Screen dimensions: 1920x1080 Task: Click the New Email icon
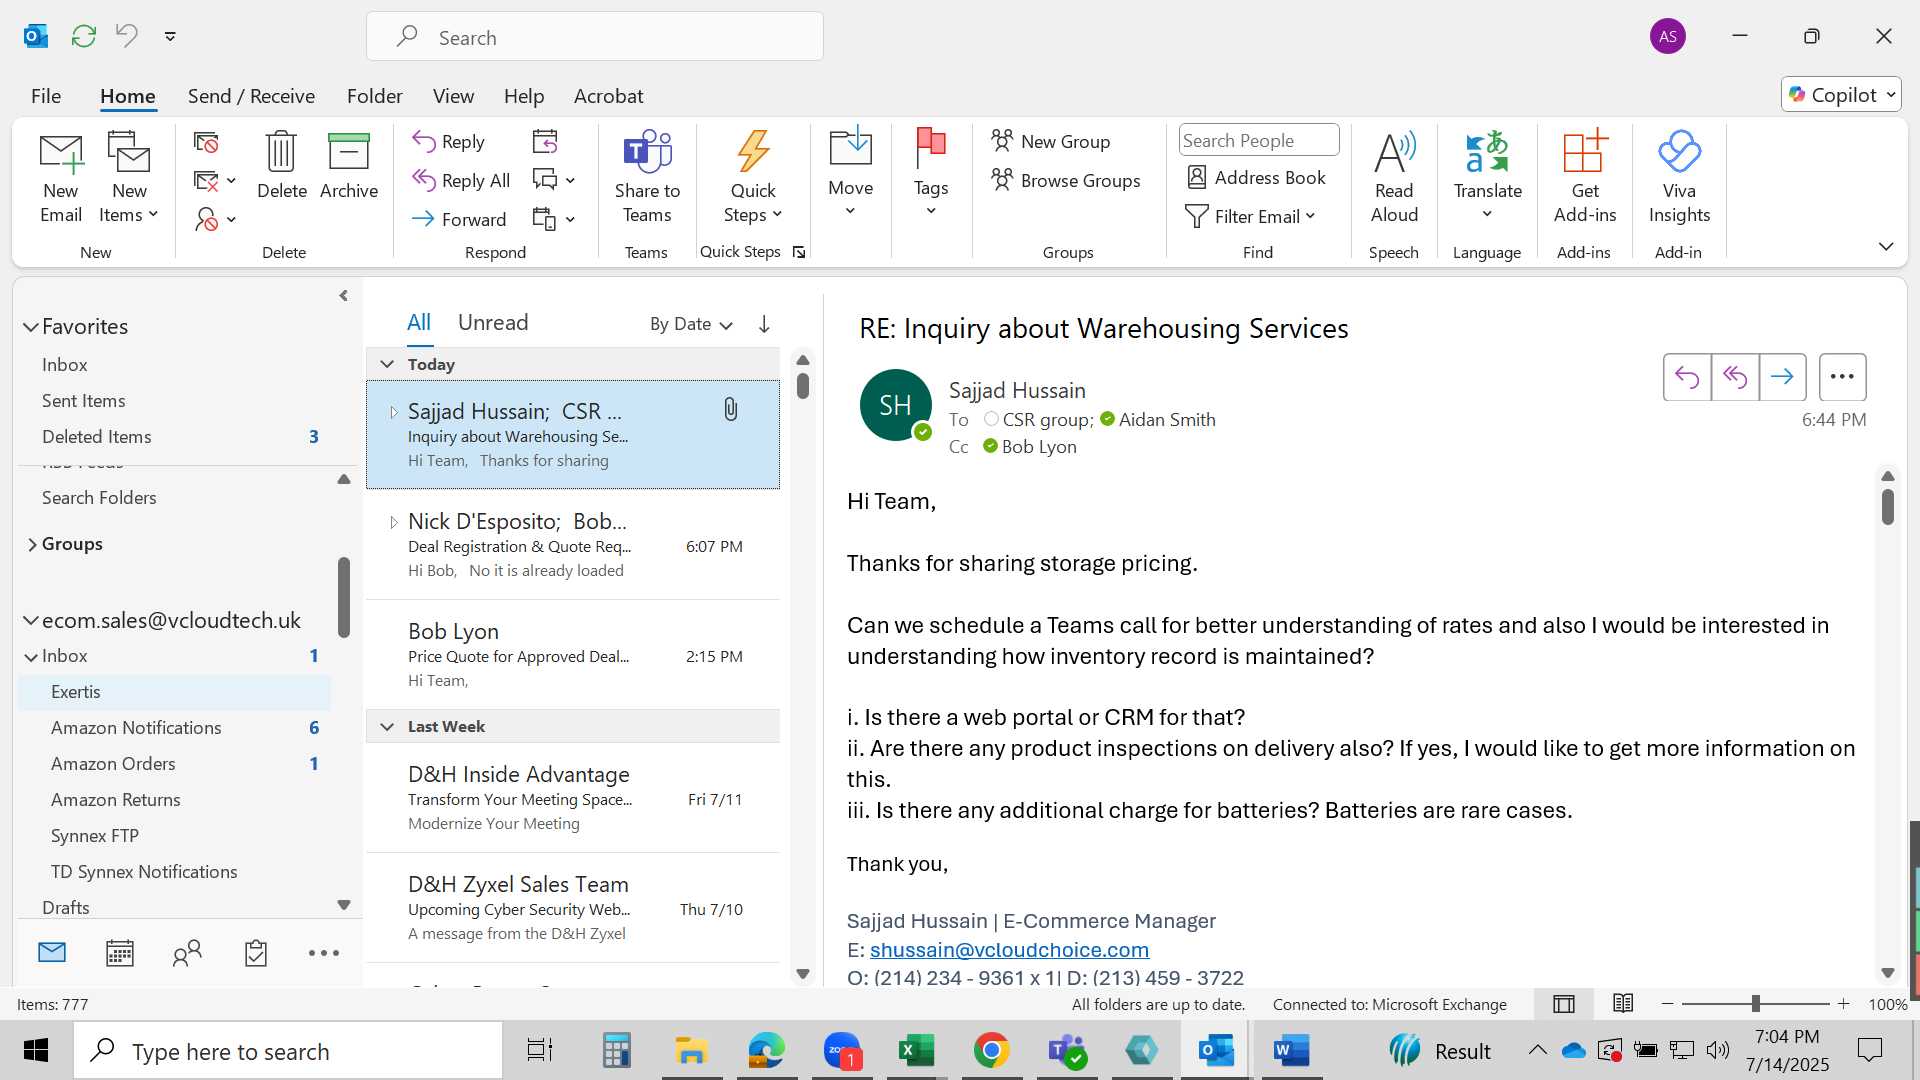click(x=61, y=153)
